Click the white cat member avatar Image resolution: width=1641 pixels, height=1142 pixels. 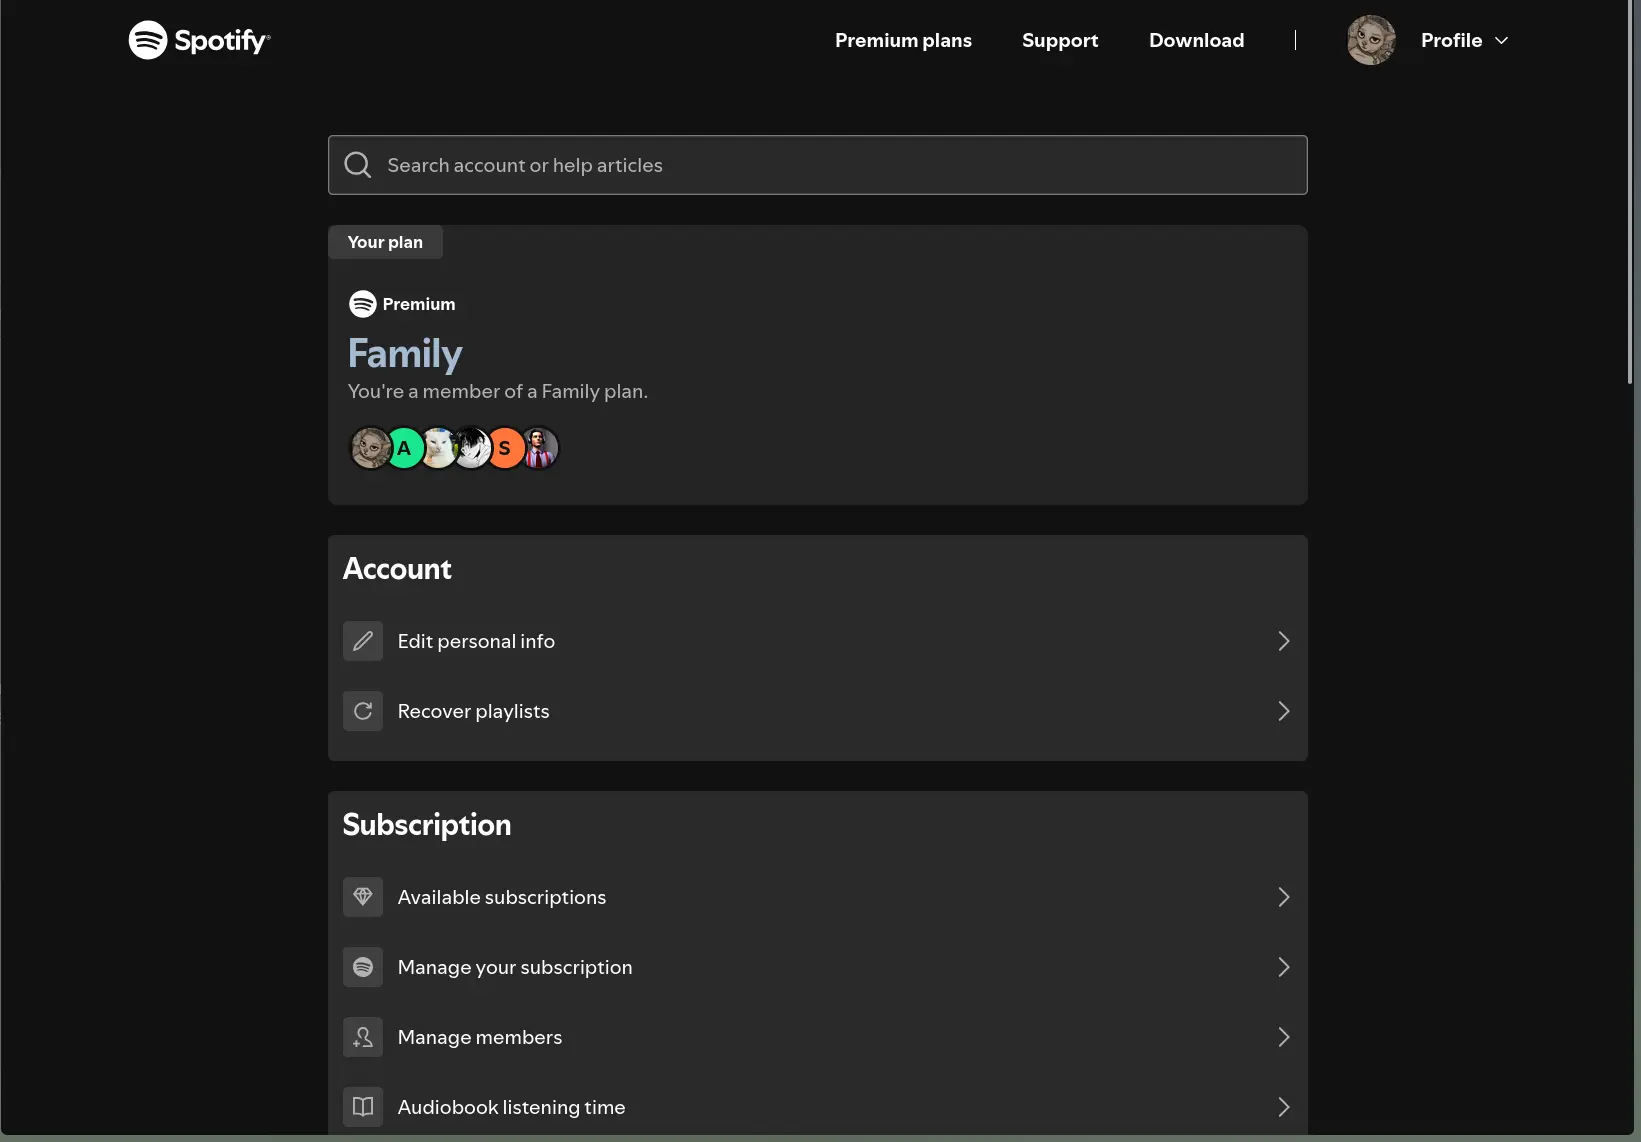(x=439, y=448)
